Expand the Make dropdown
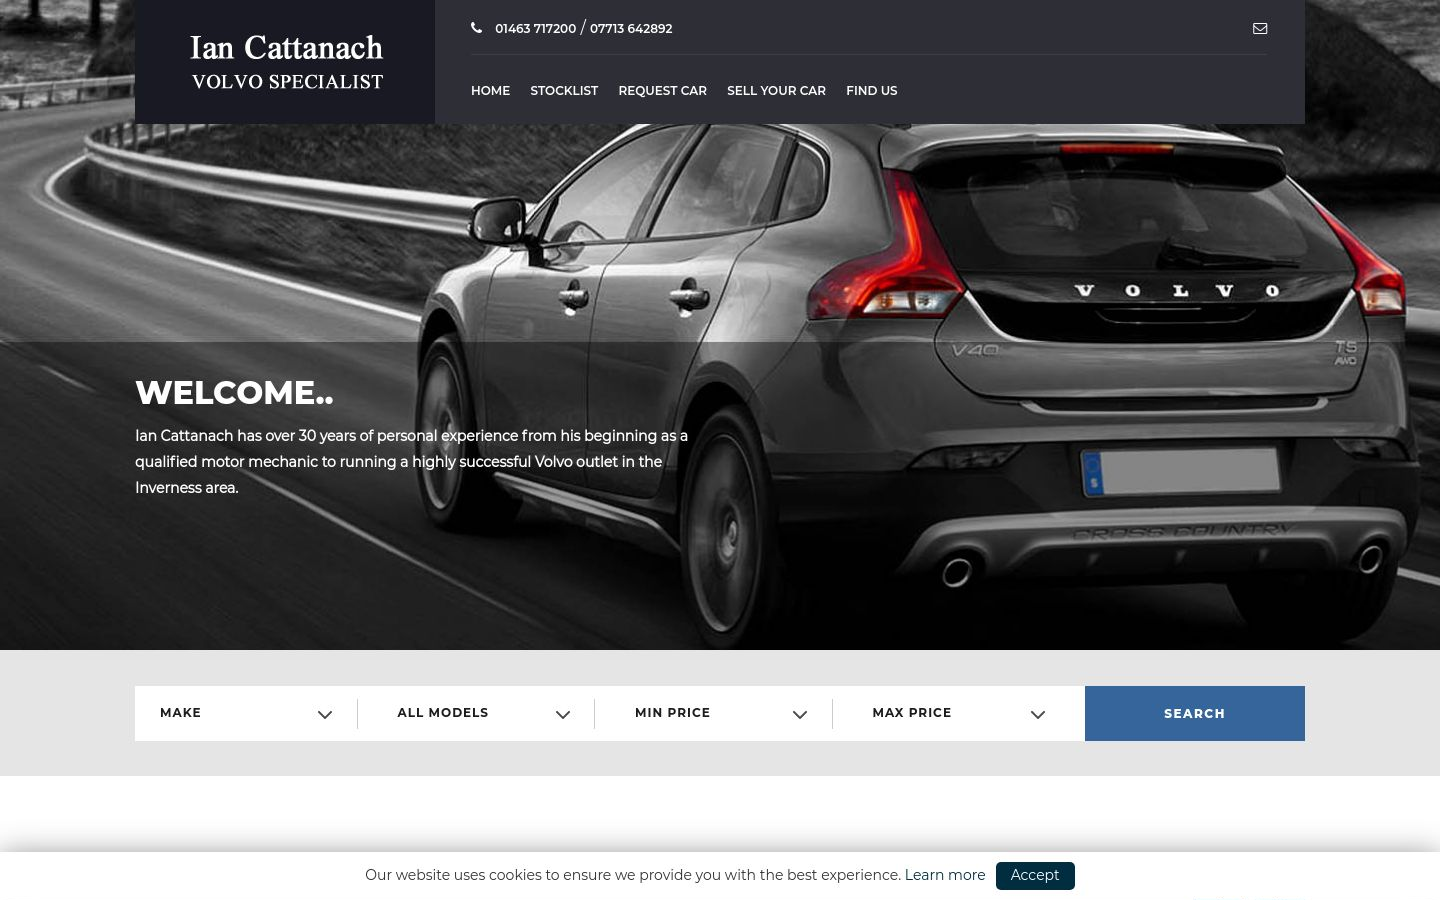Viewport: 1440px width, 900px height. point(246,713)
